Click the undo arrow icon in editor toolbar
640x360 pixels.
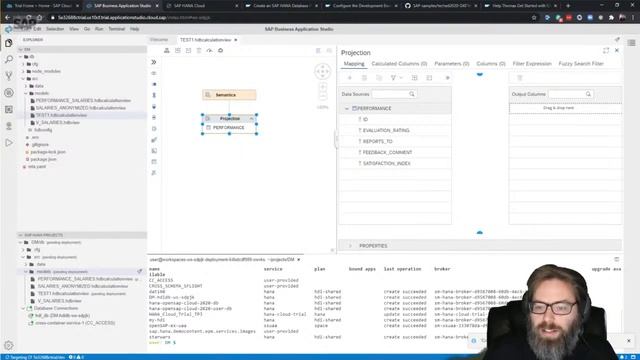pos(209,51)
